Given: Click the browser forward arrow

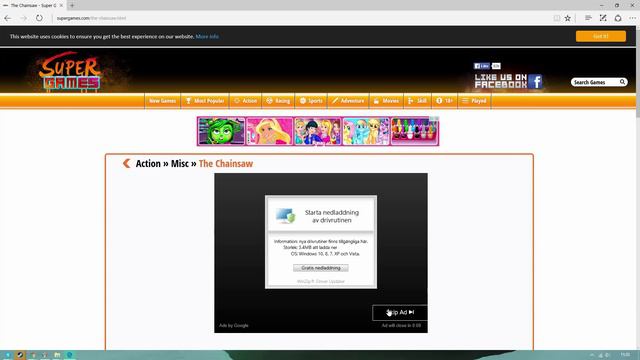Looking at the screenshot, I should (23, 18).
